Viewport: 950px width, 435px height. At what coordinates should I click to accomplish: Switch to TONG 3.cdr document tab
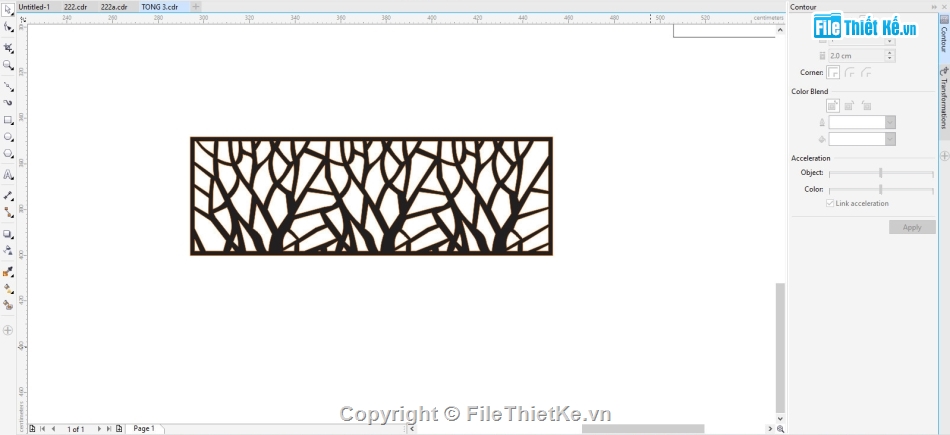pos(159,7)
